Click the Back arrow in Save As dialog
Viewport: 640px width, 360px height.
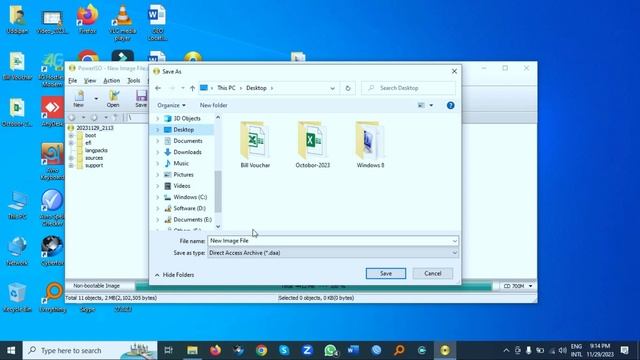pos(158,88)
